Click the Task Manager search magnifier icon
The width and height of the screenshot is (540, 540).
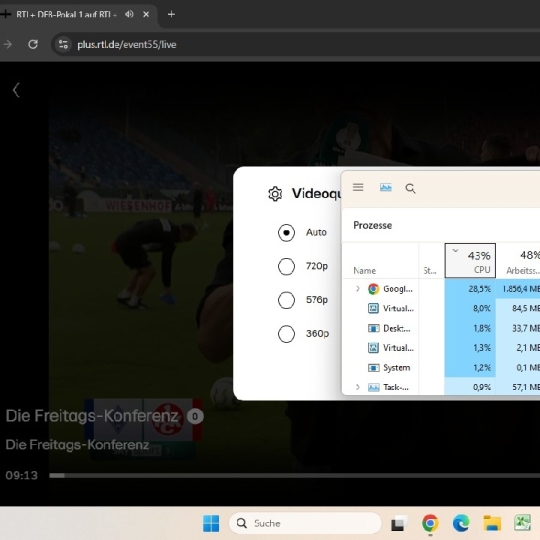(410, 188)
